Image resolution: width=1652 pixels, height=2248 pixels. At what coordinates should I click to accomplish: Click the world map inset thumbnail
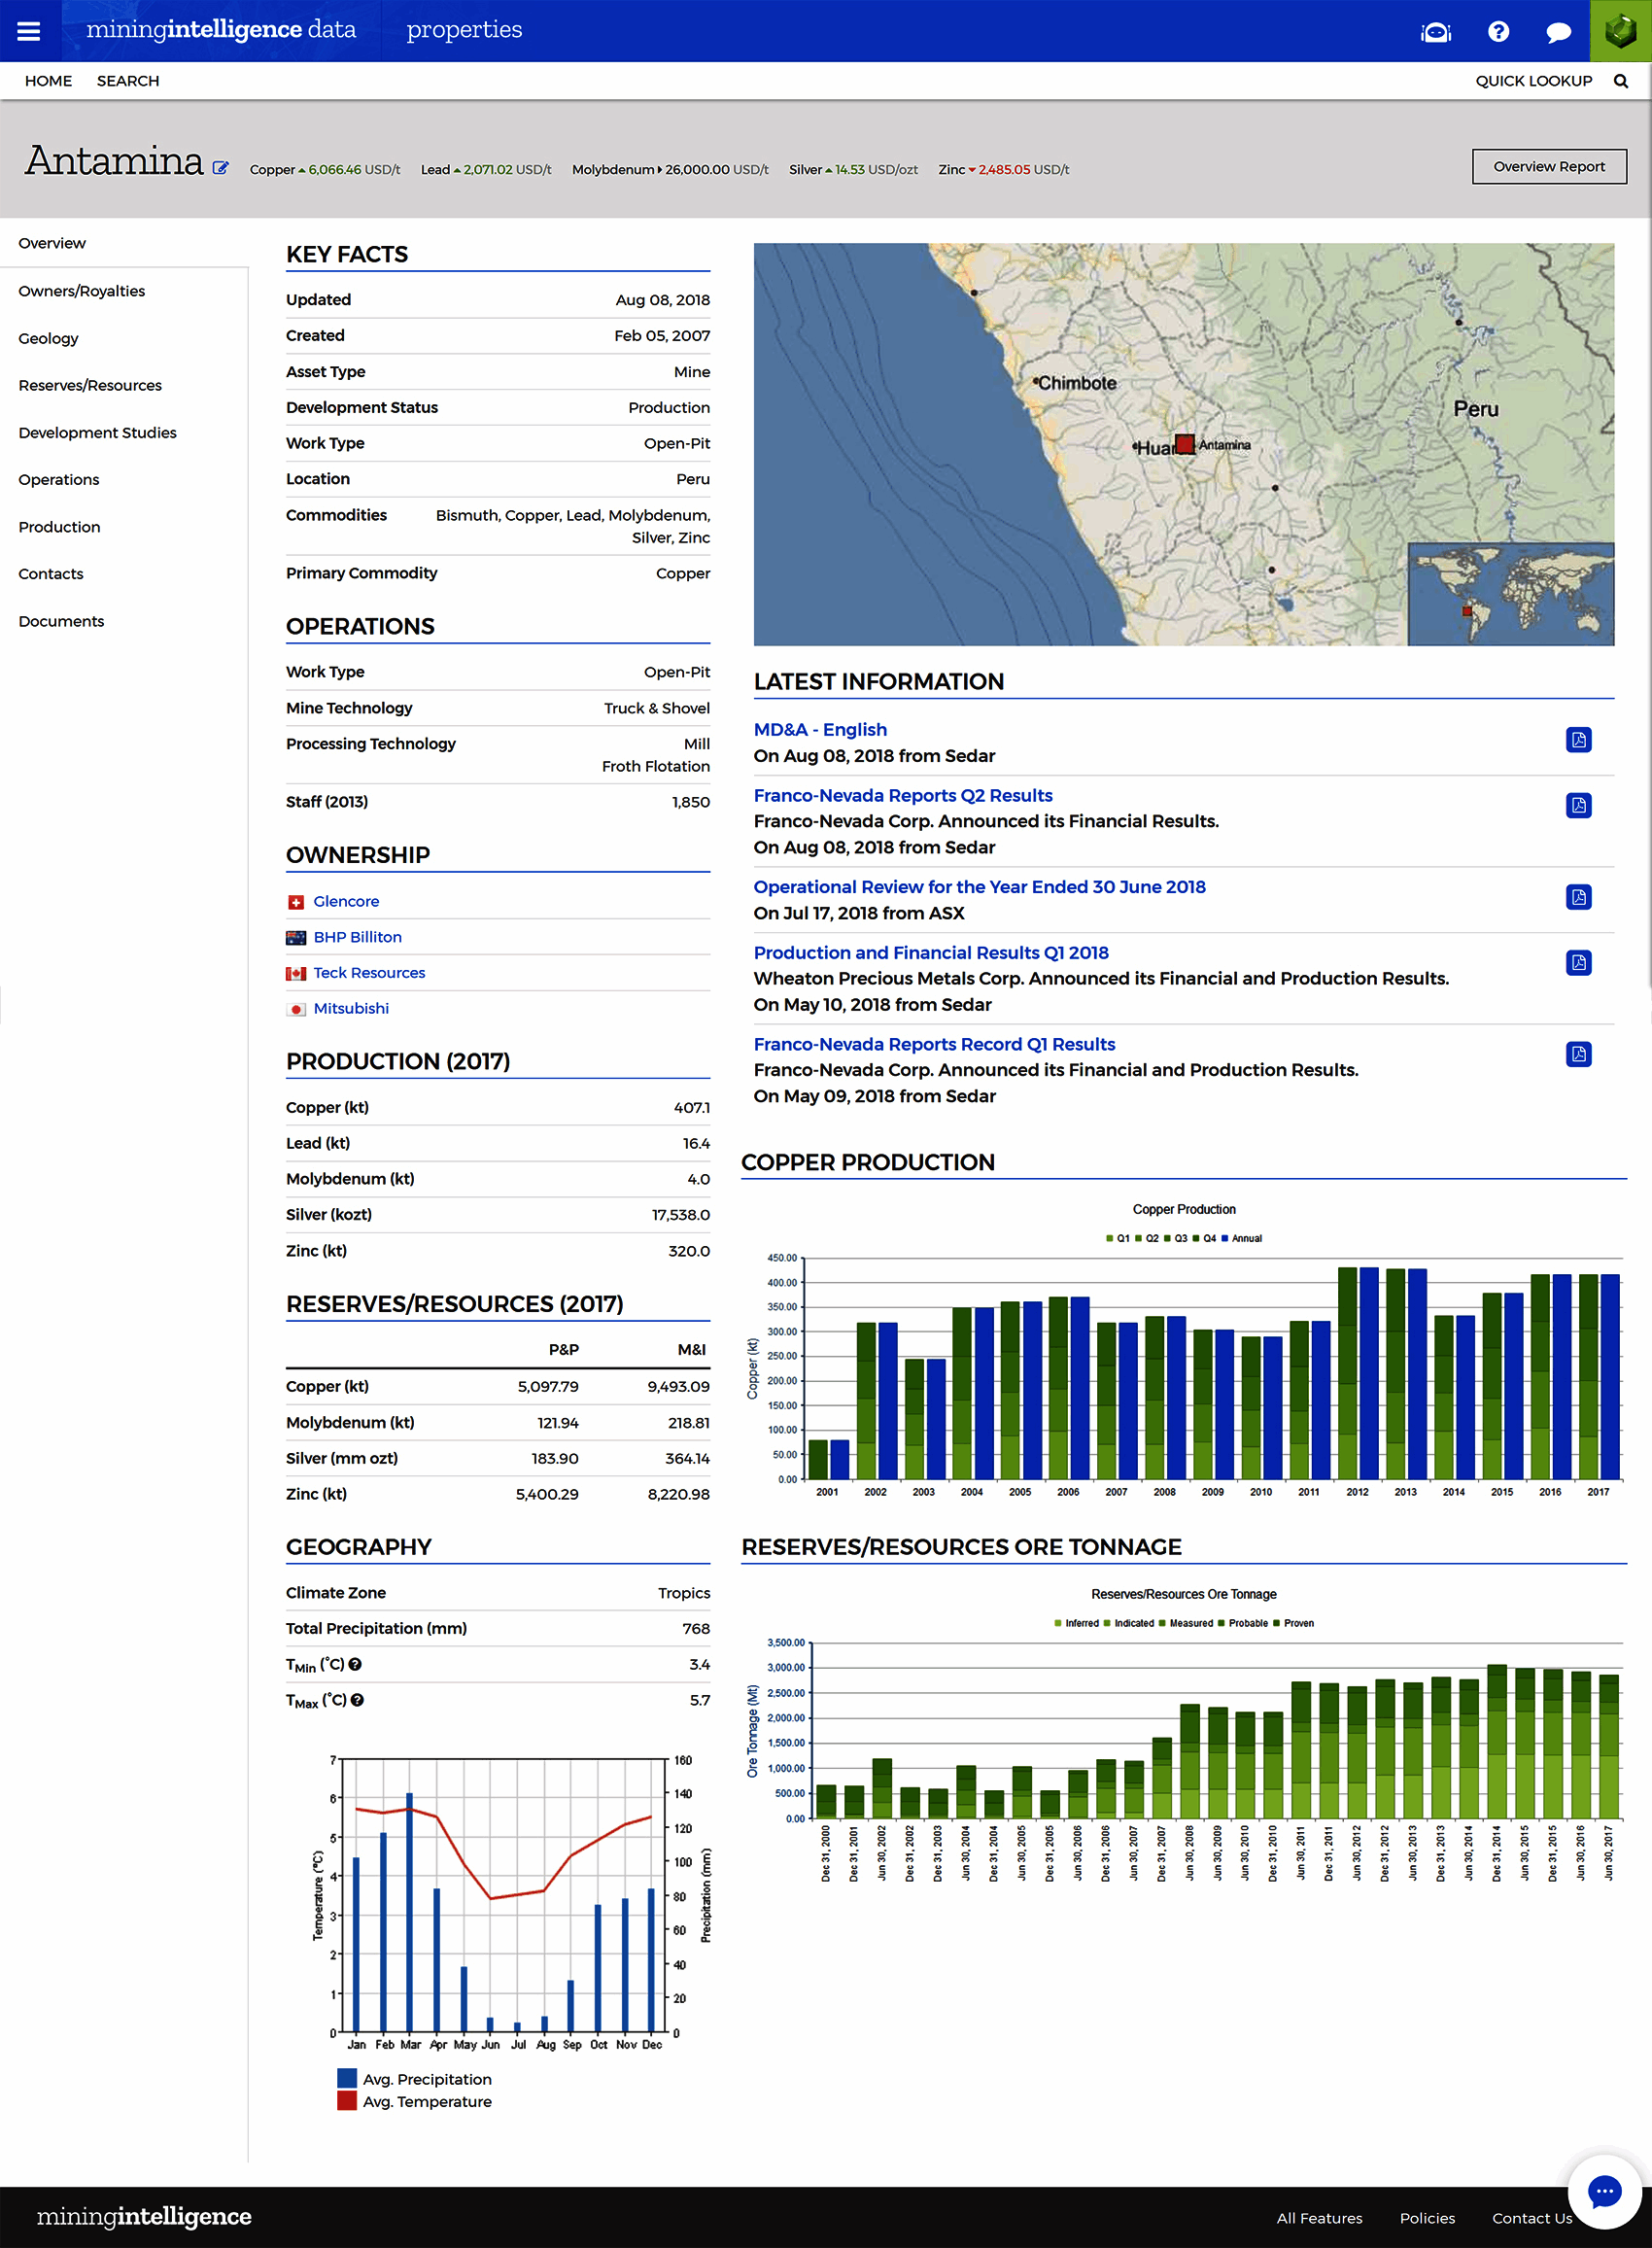click(x=1510, y=593)
